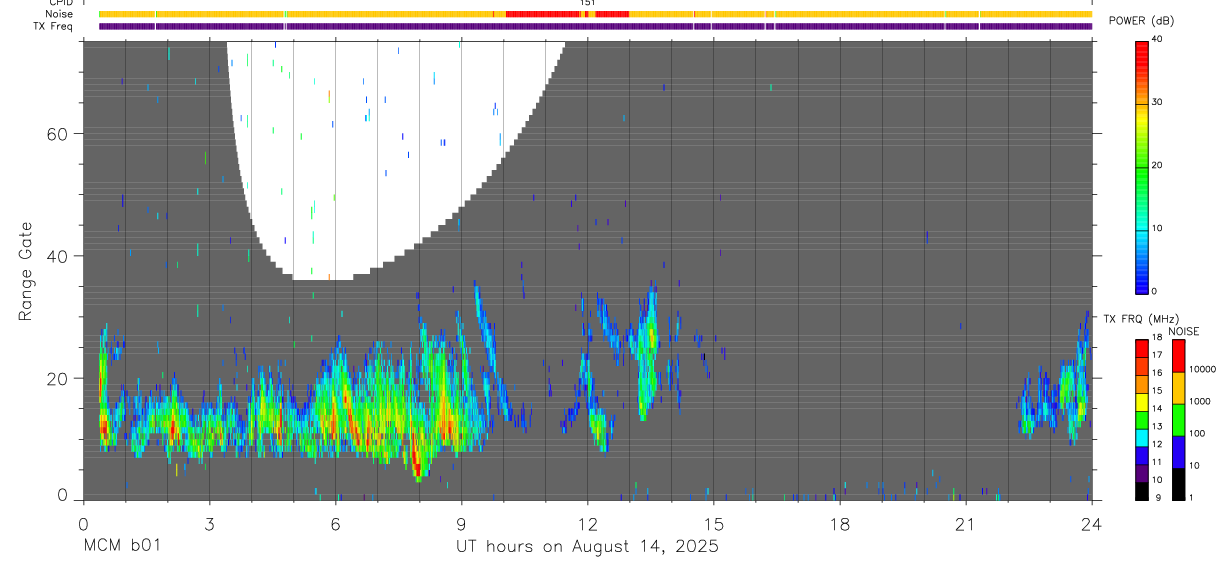Select the 60 tick on the Range Gate axis
Image resolution: width=1228 pixels, height=567 pixels.
pos(56,134)
